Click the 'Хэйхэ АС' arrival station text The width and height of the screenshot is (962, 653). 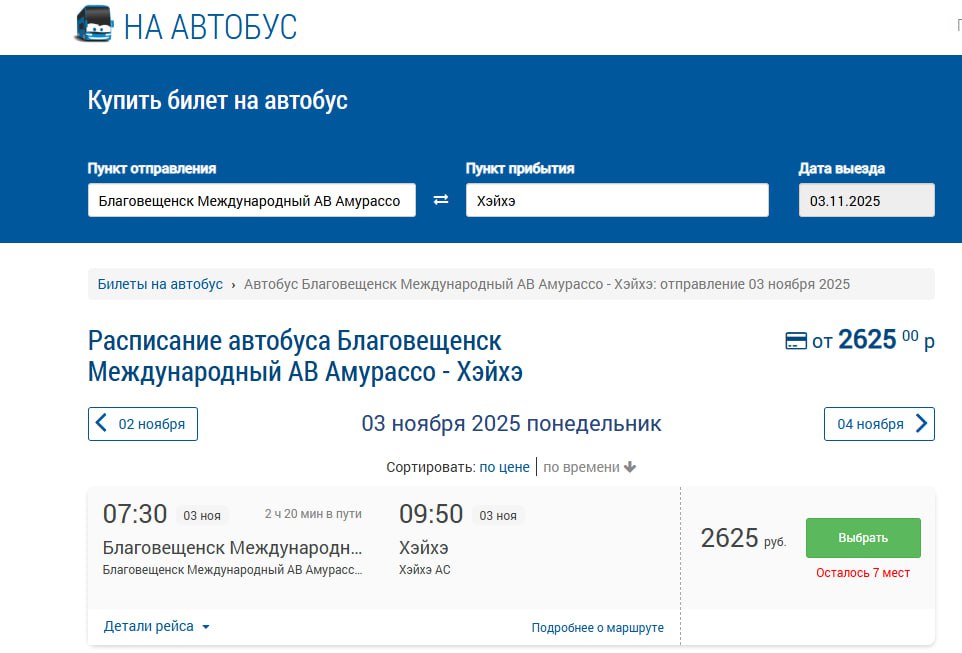pos(425,570)
